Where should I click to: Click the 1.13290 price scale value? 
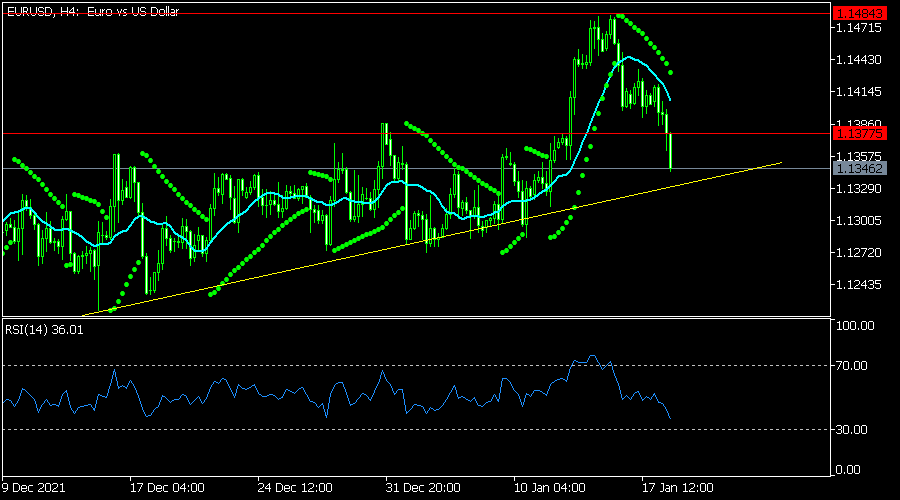pyautogui.click(x=859, y=188)
